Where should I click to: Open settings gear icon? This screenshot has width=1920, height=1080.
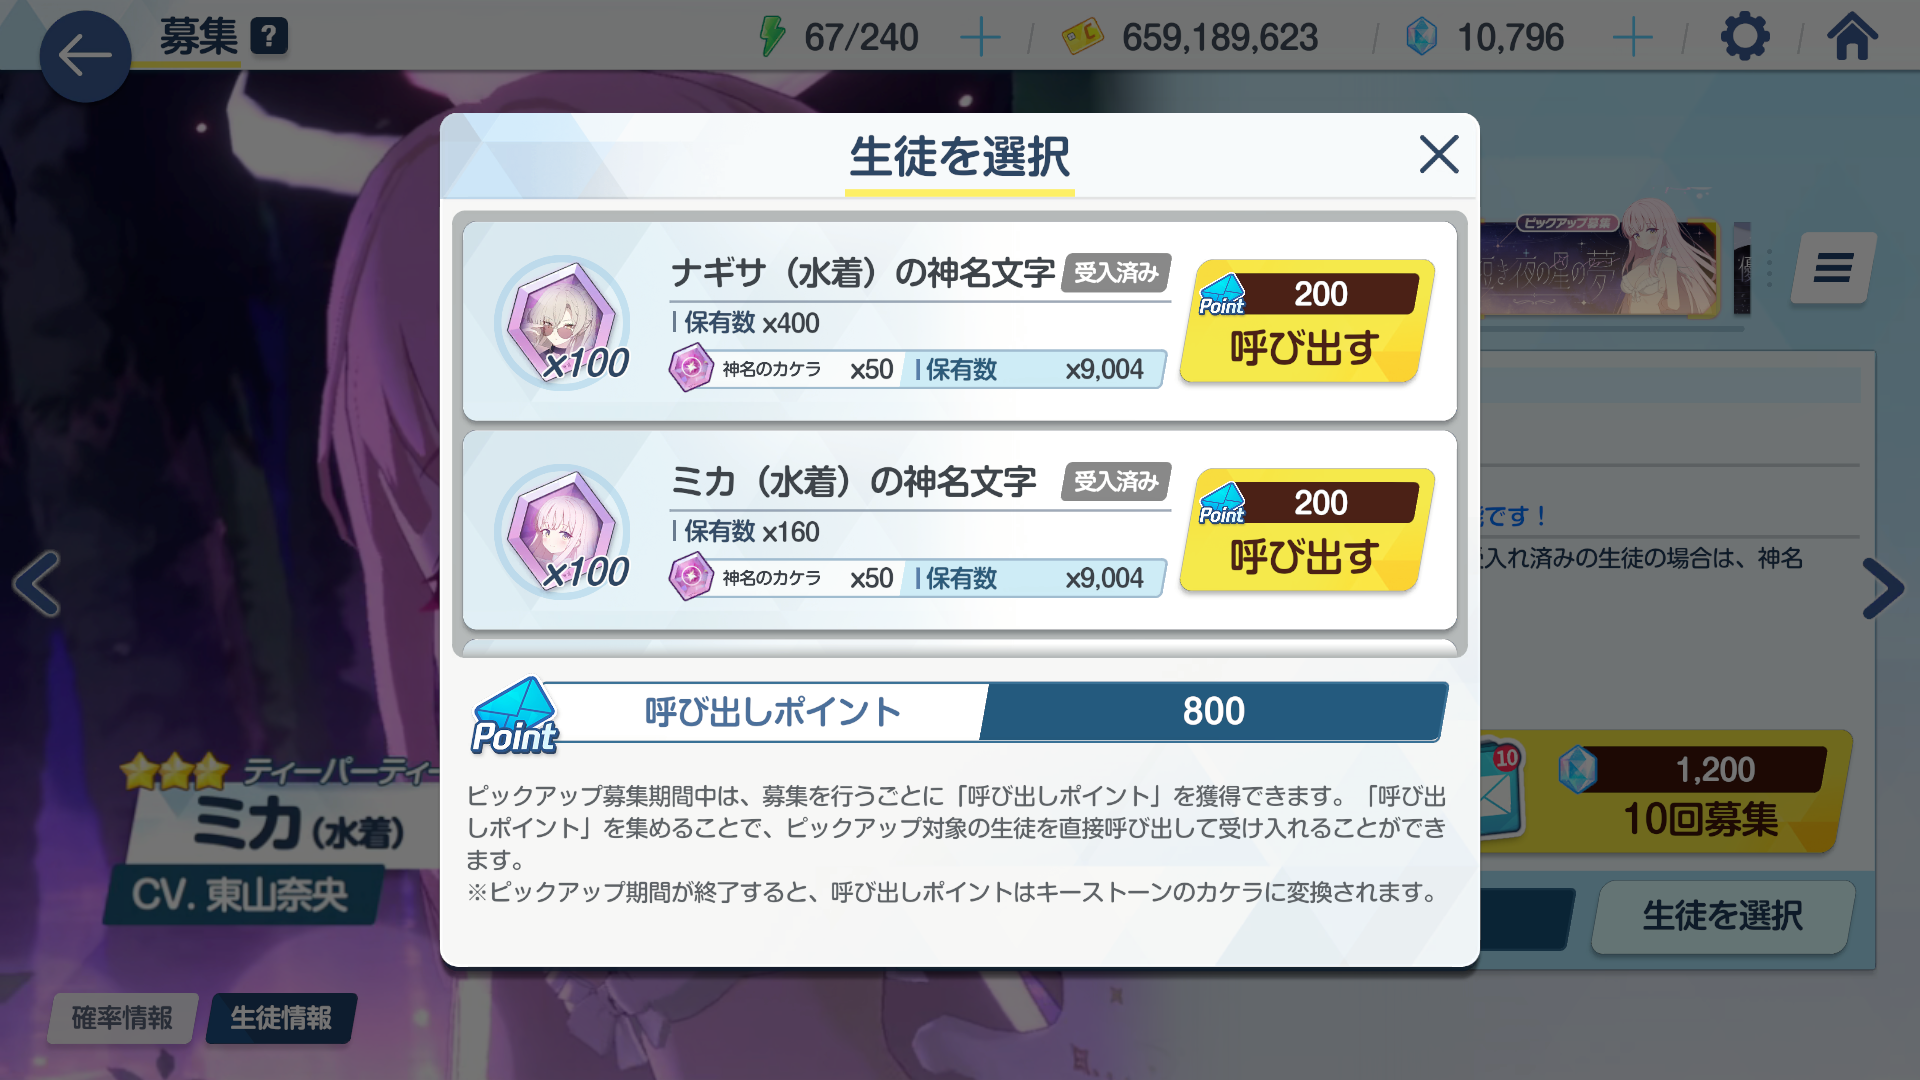coord(1745,37)
